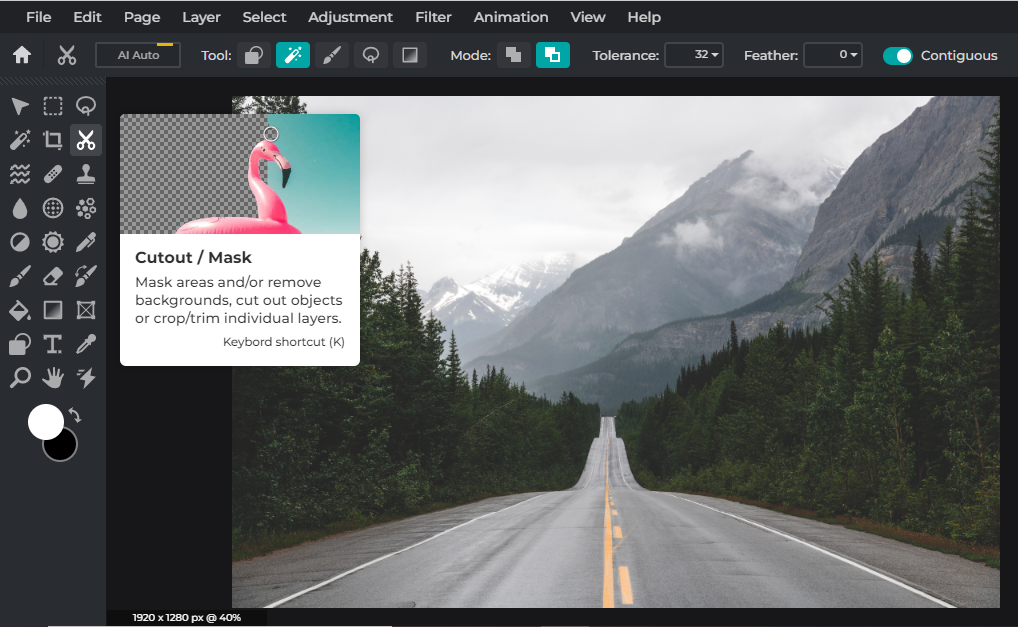
Task: Select the Zoom magnifier tool
Action: point(20,378)
